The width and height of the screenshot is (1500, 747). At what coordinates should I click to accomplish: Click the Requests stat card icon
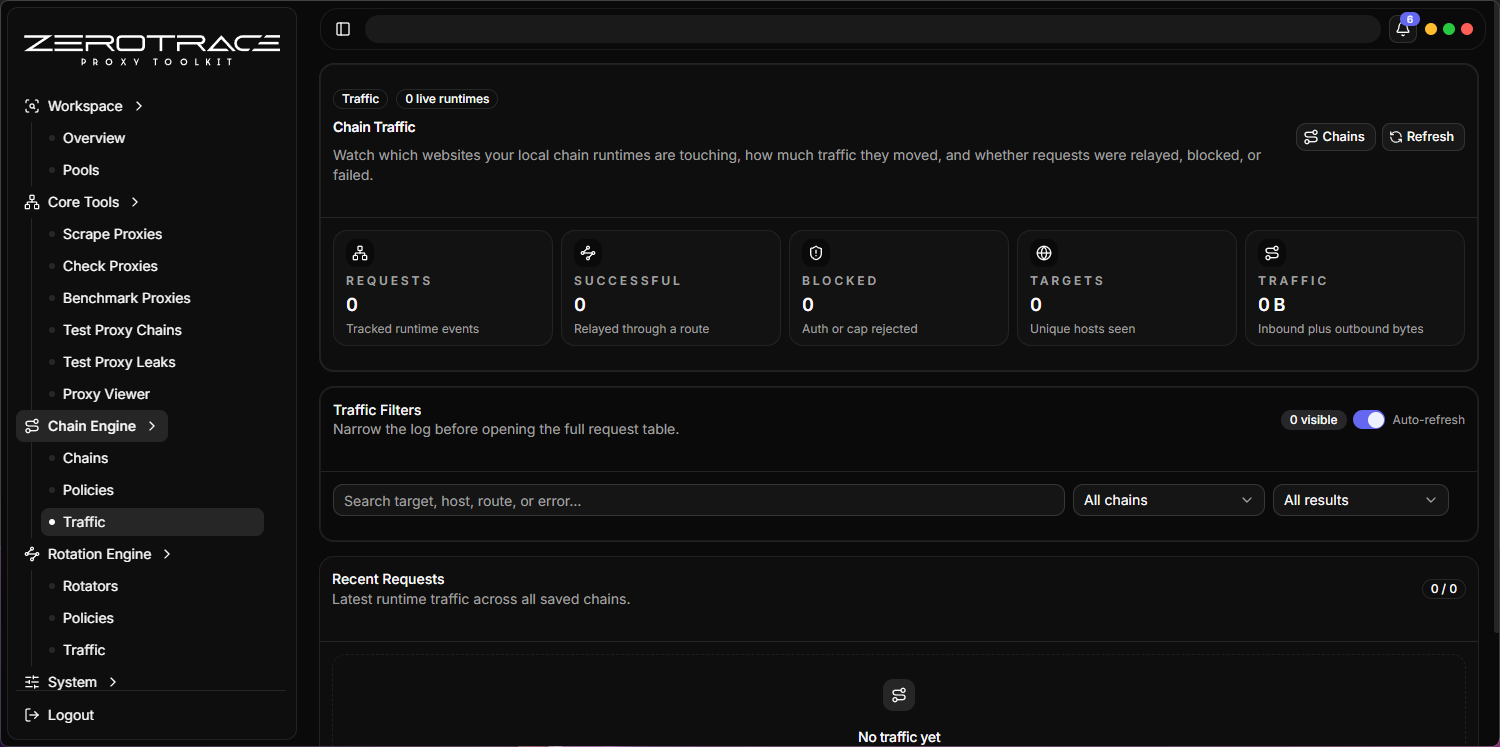click(x=360, y=253)
